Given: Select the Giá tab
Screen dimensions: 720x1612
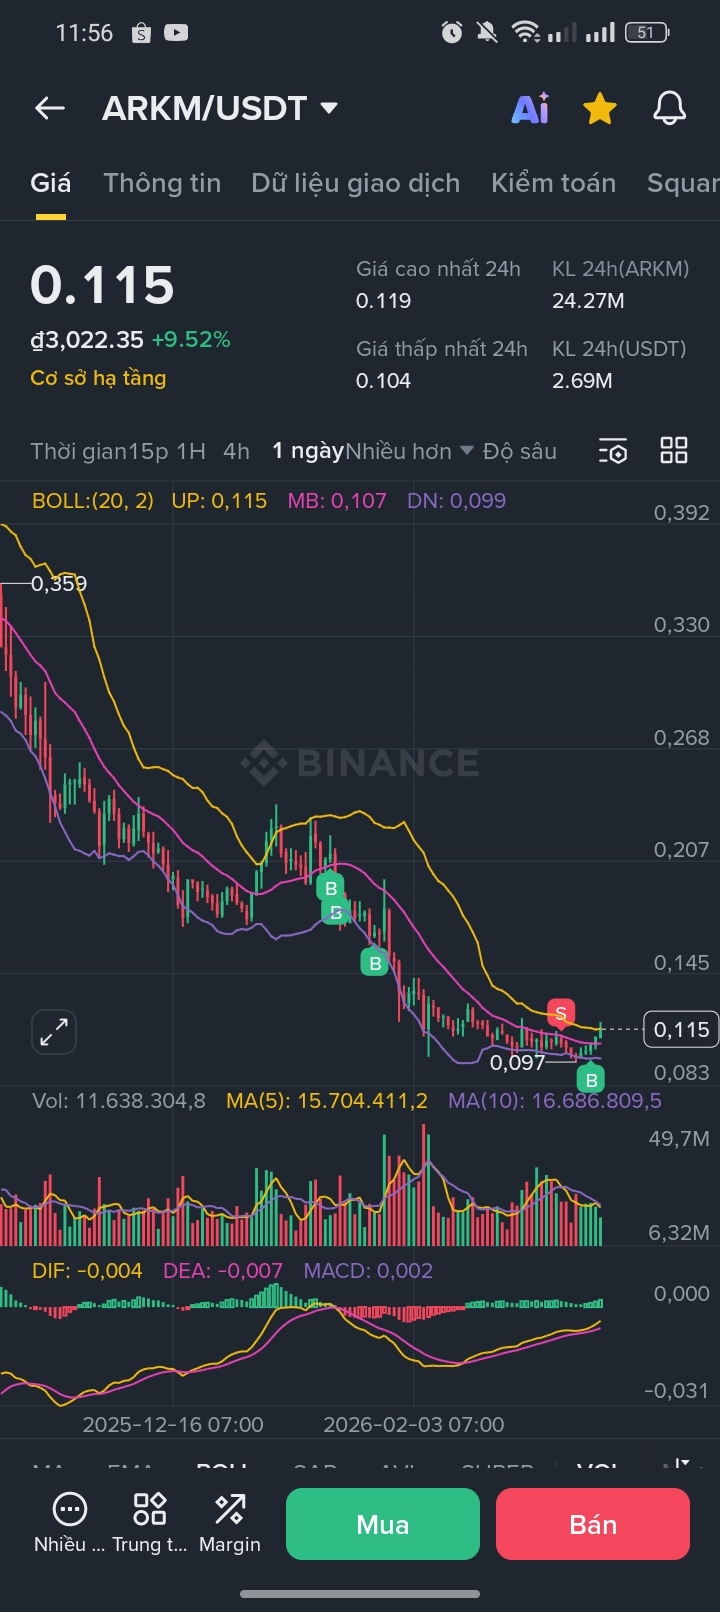Looking at the screenshot, I should click(50, 183).
